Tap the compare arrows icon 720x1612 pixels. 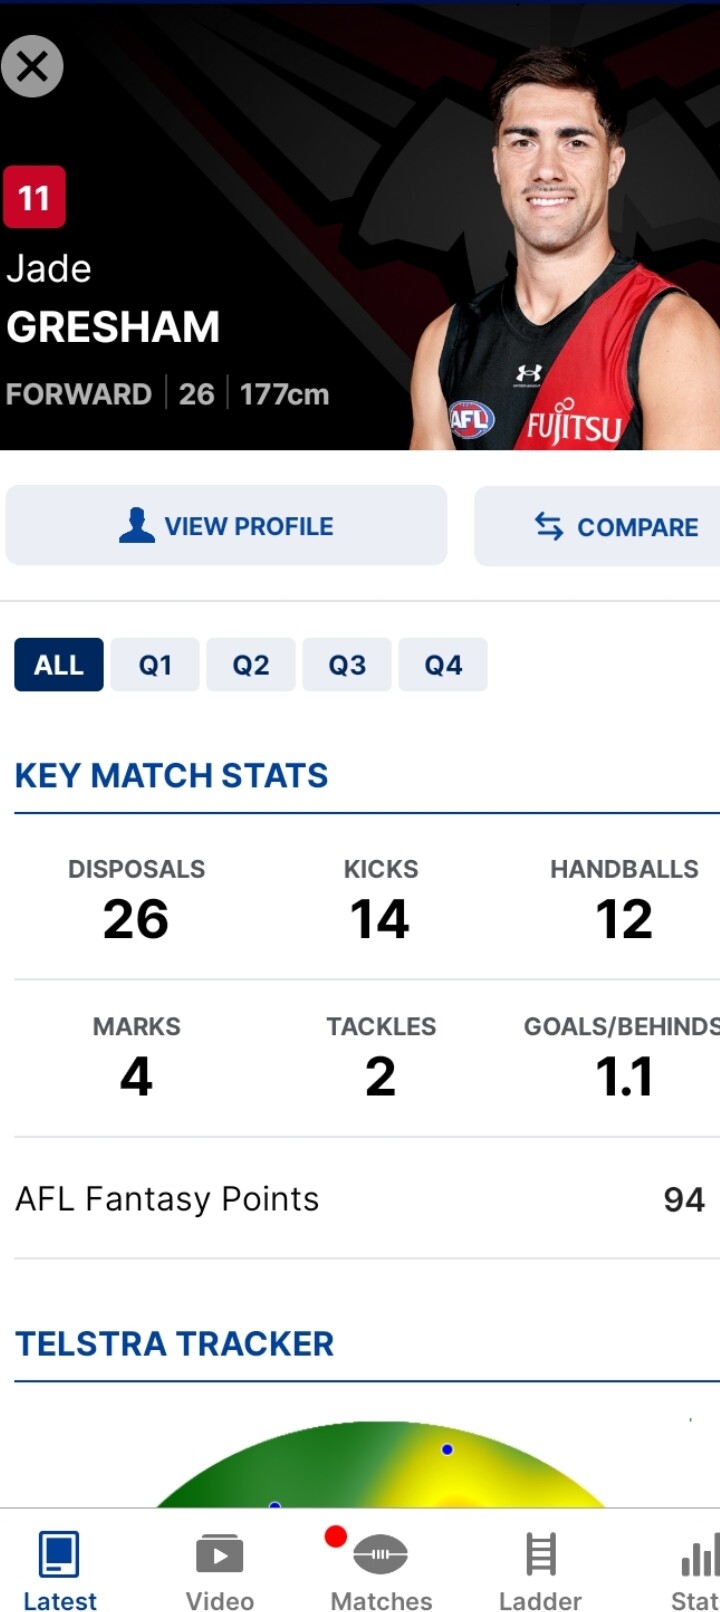[x=549, y=526]
